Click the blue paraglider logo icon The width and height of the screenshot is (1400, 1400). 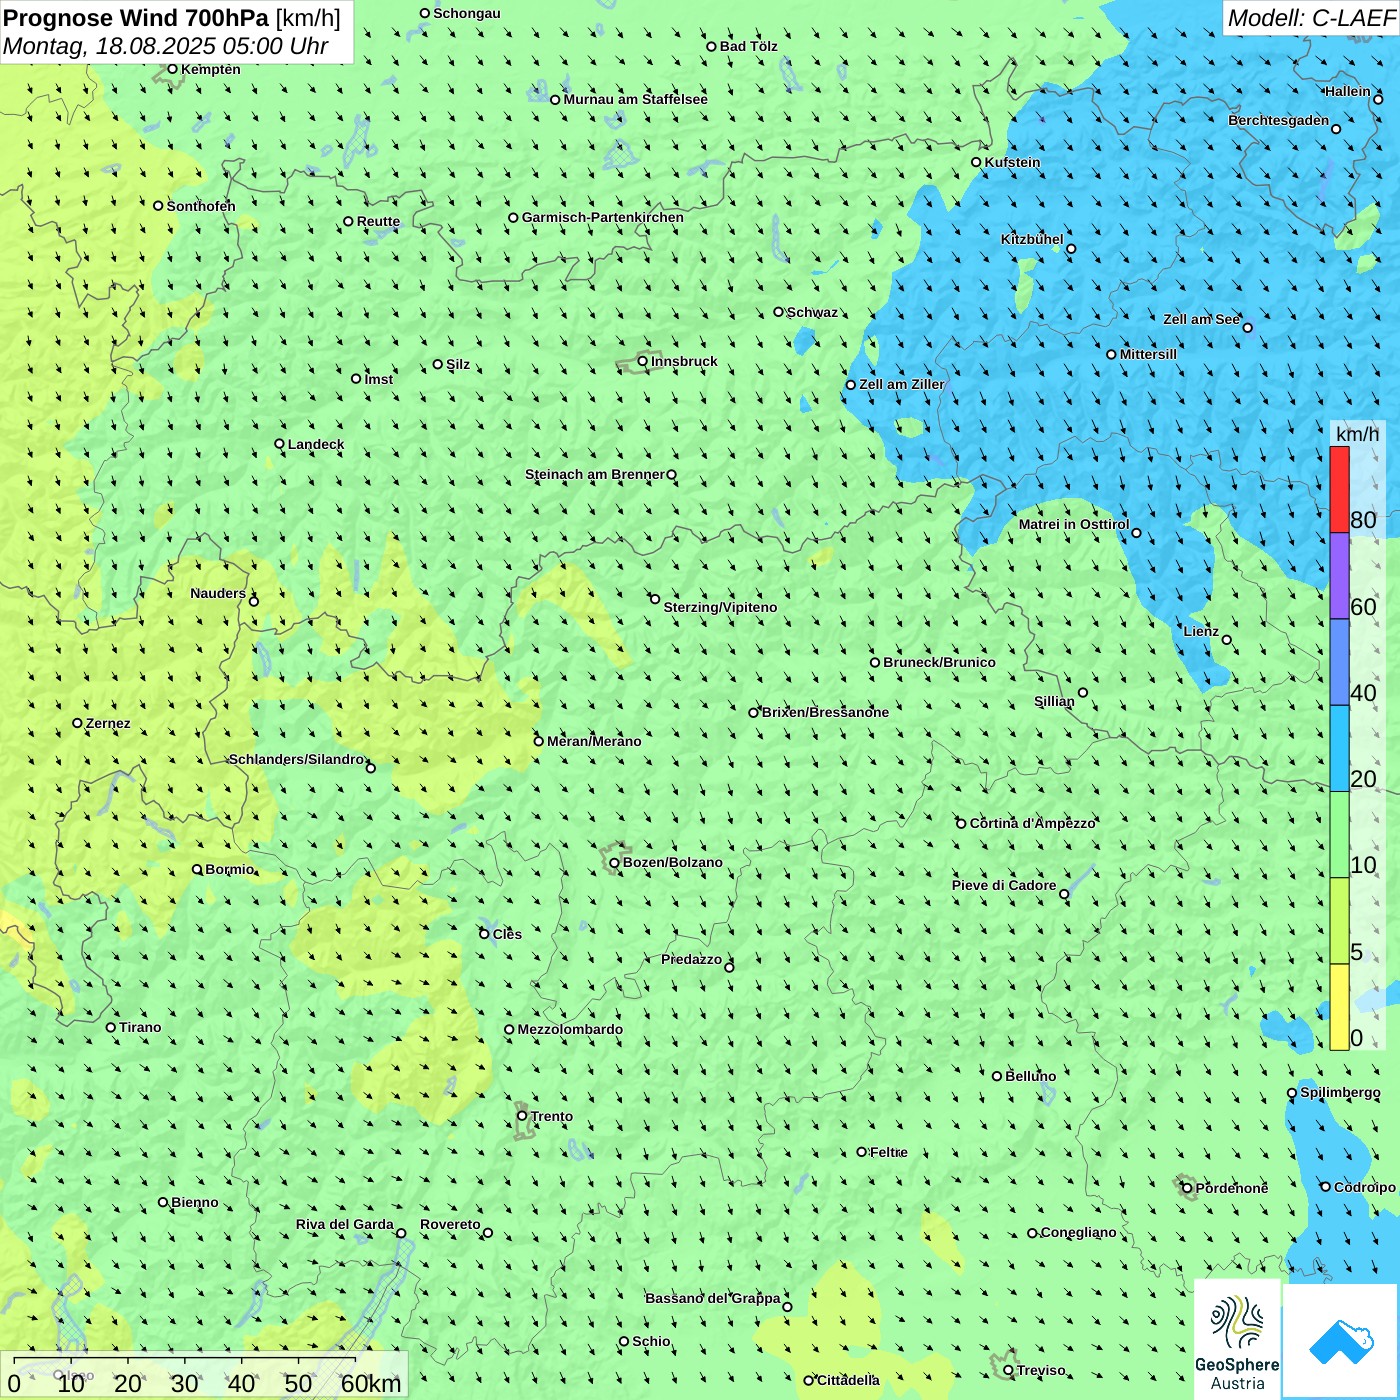pyautogui.click(x=1341, y=1342)
